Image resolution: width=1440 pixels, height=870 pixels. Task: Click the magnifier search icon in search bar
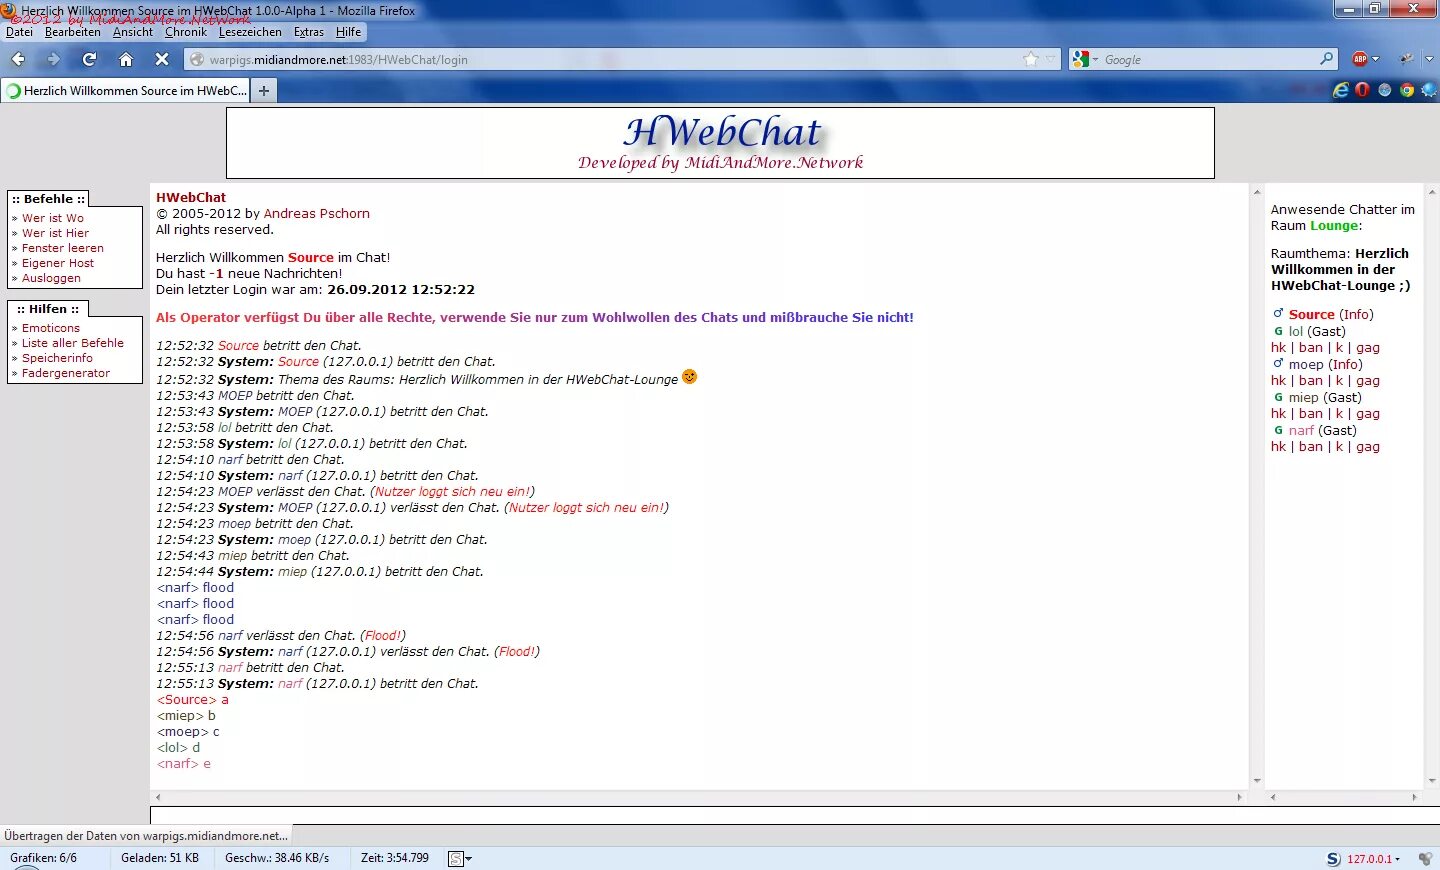tap(1326, 59)
